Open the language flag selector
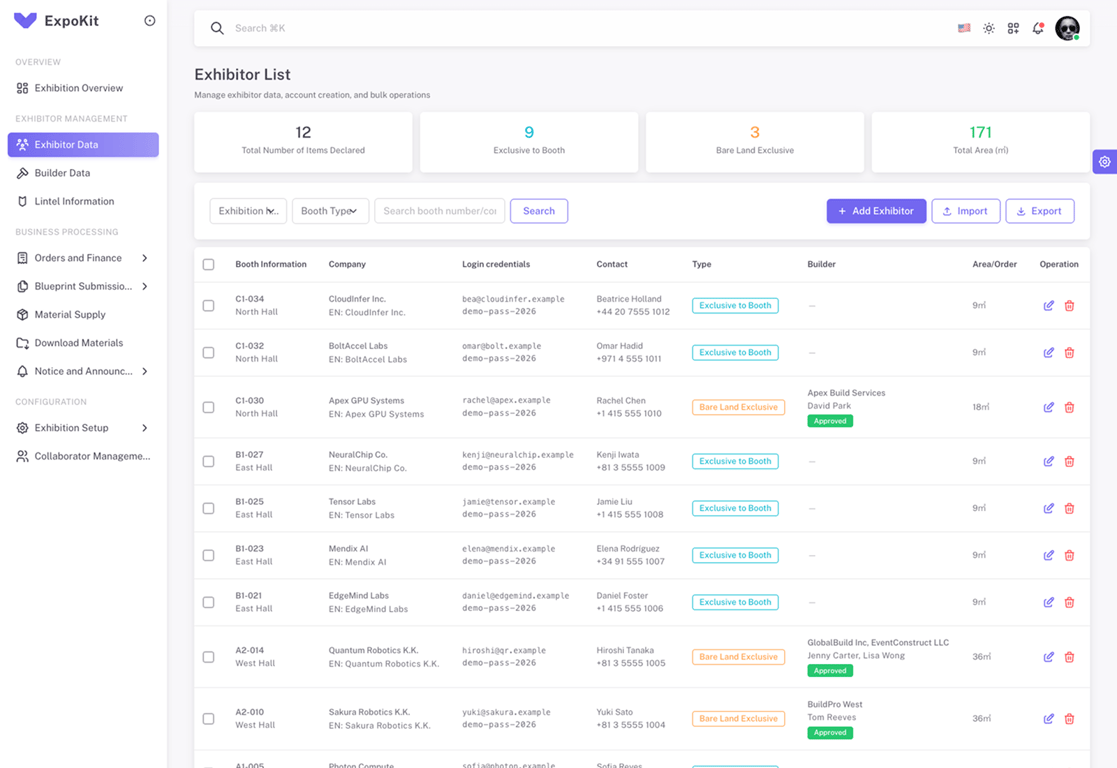This screenshot has height=768, width=1117. click(964, 28)
